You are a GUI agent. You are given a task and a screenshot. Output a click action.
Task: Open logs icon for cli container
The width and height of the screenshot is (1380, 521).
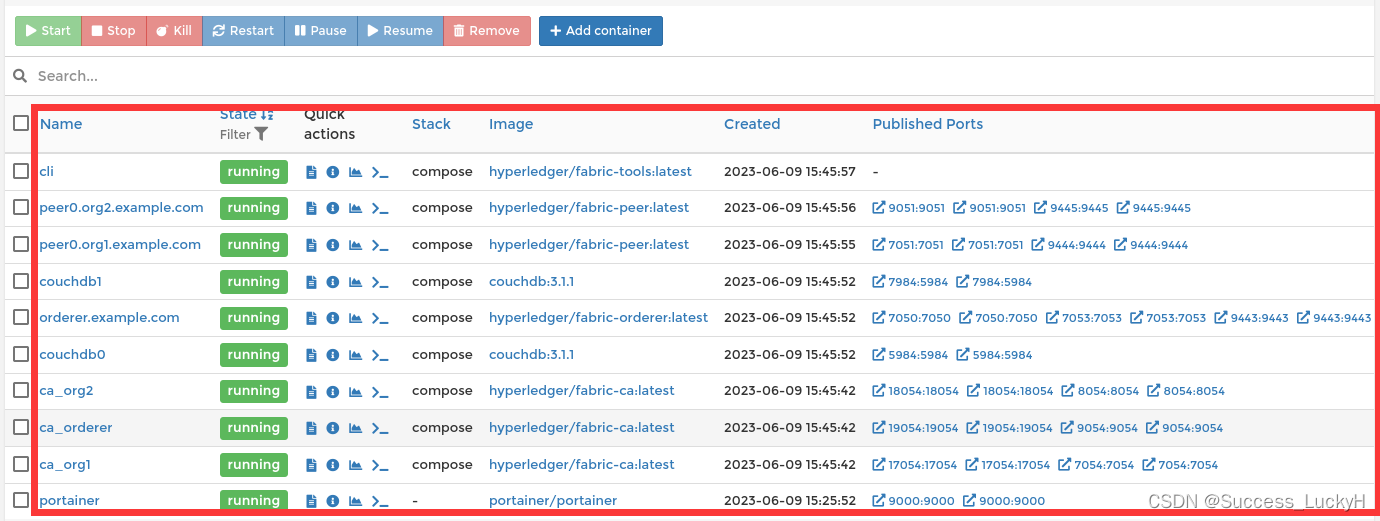311,172
